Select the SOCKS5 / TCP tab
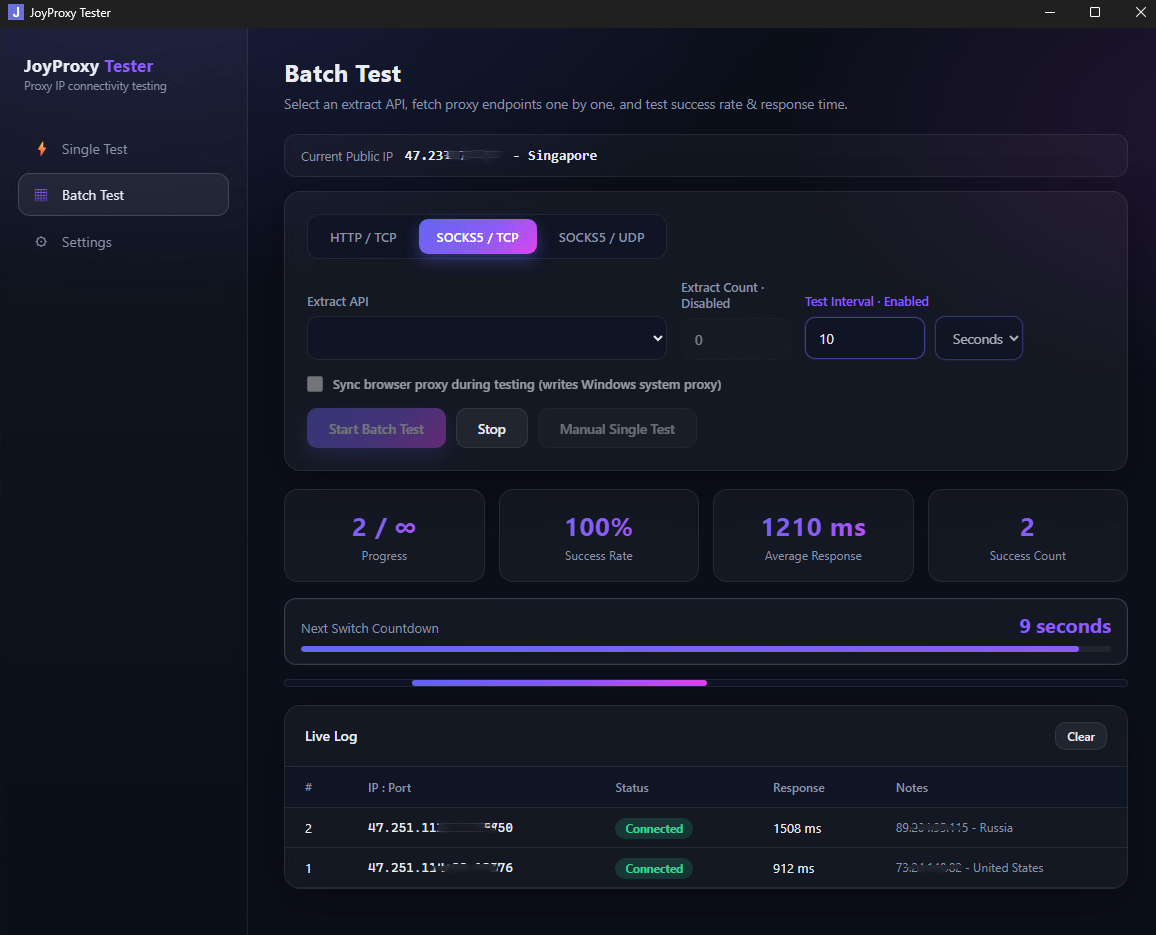1156x935 pixels. tap(478, 237)
